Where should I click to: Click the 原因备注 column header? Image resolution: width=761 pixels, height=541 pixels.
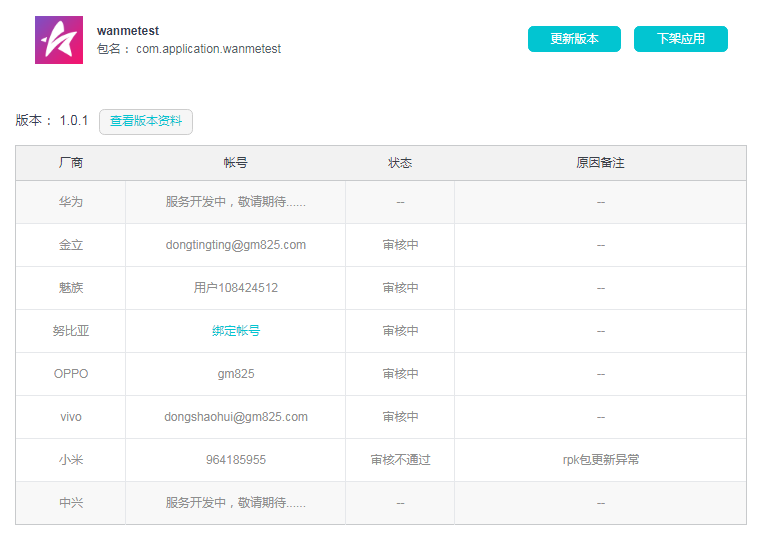coord(600,163)
